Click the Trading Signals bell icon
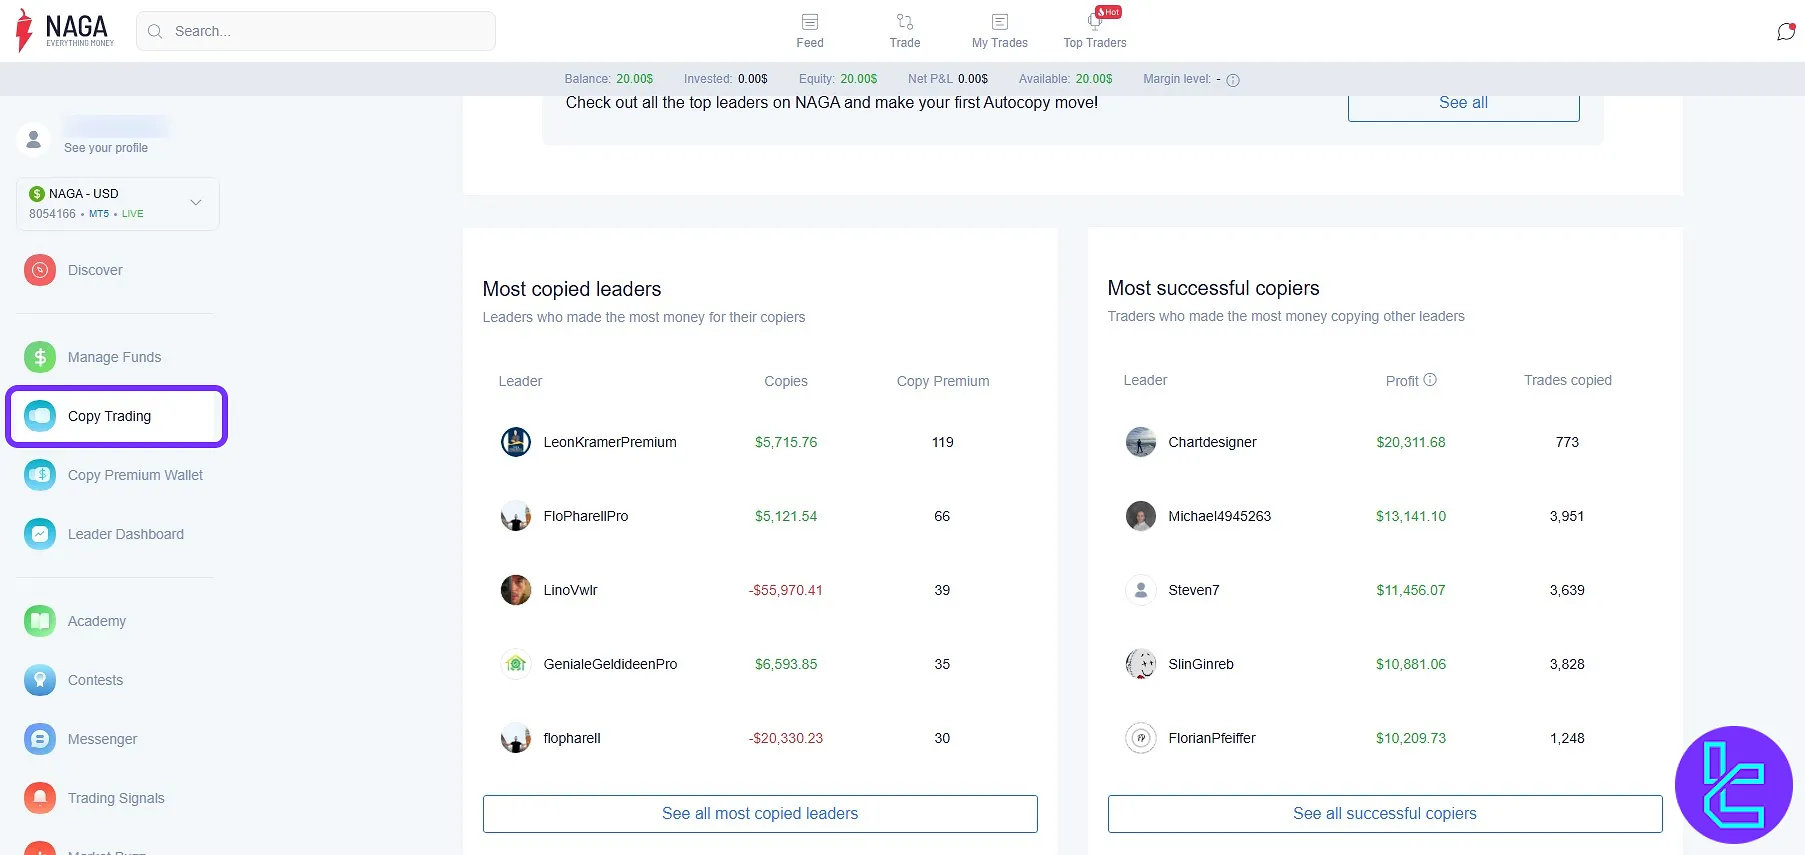1805x855 pixels. (x=40, y=798)
